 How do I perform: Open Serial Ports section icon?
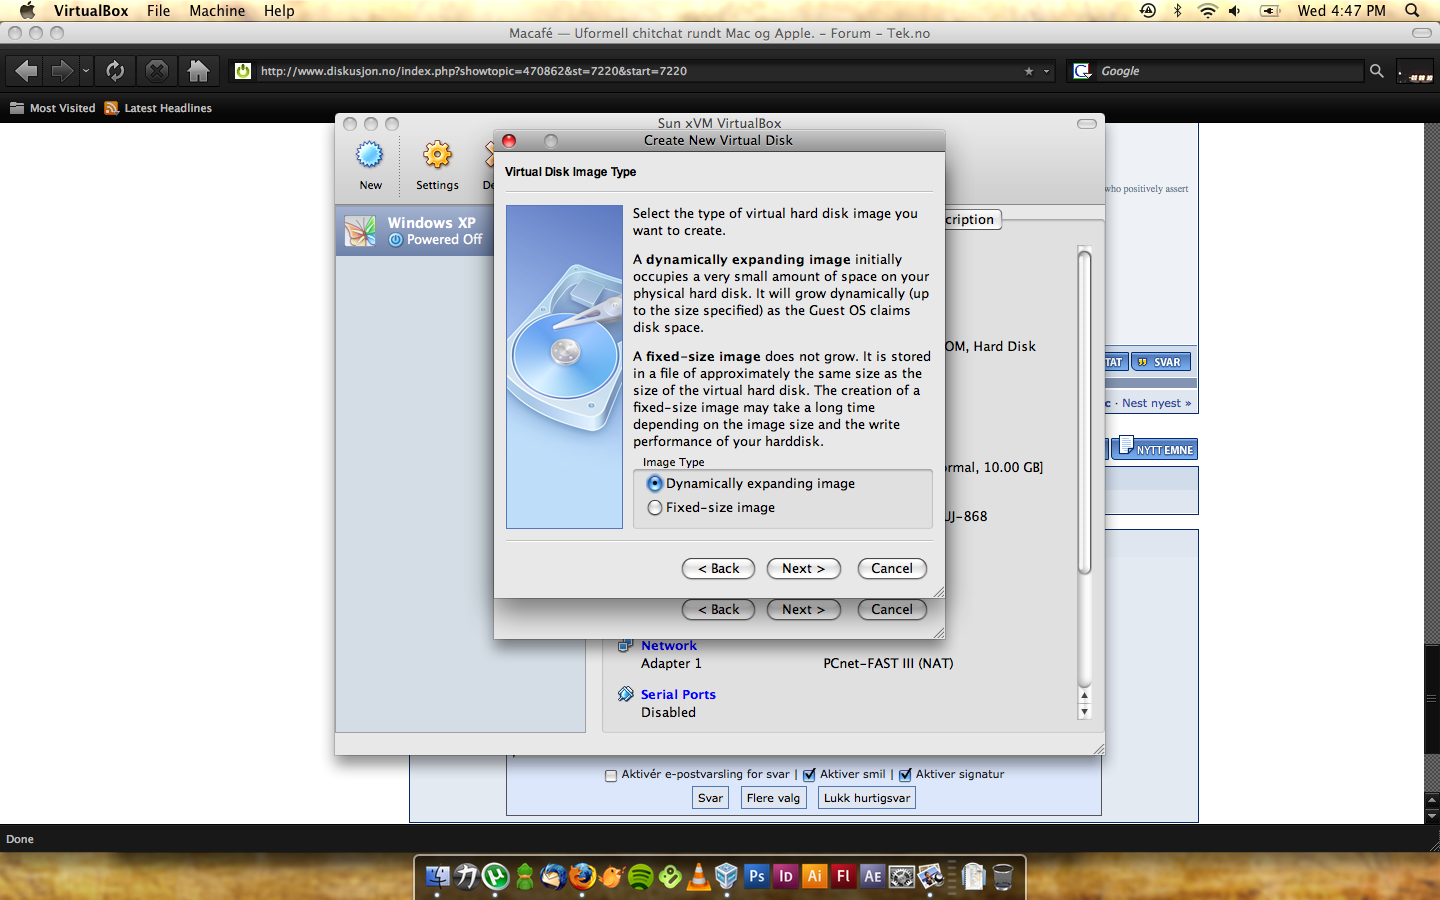(626, 694)
